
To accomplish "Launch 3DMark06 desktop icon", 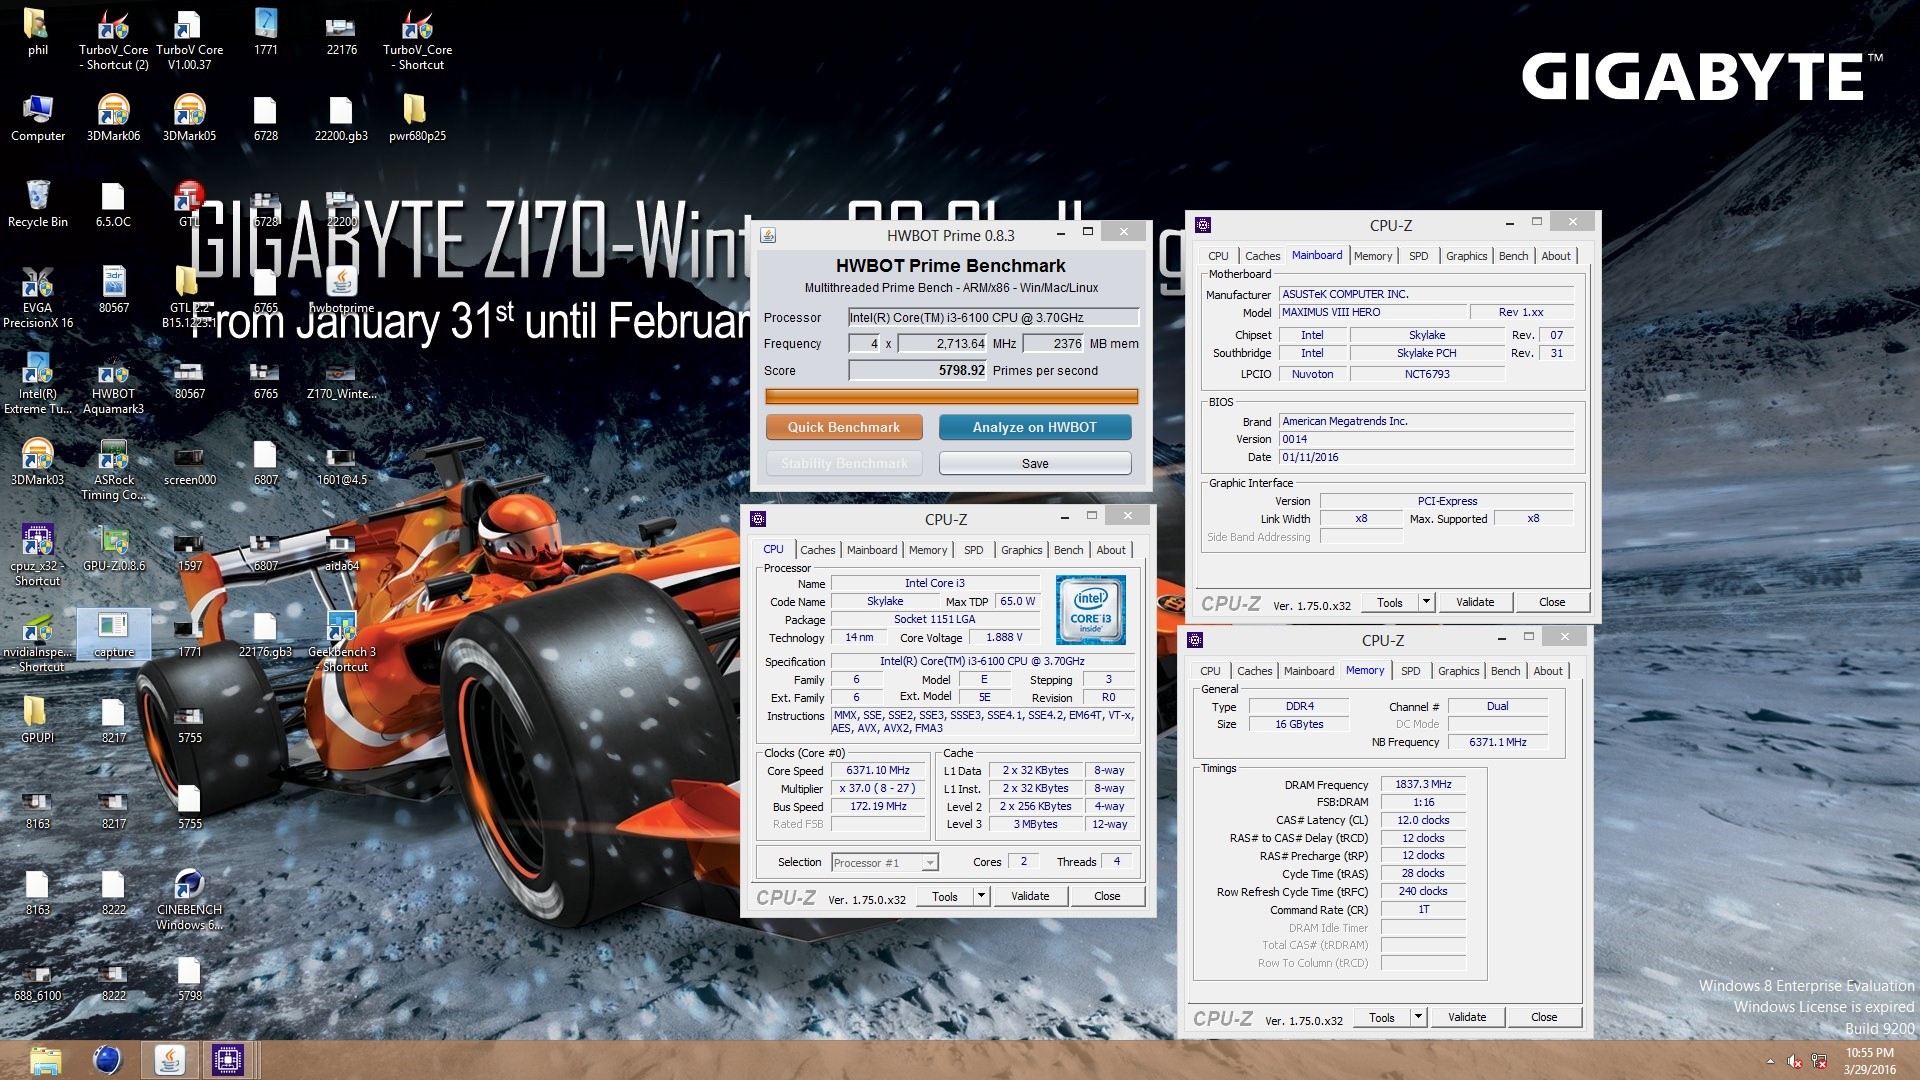I will click(x=114, y=119).
